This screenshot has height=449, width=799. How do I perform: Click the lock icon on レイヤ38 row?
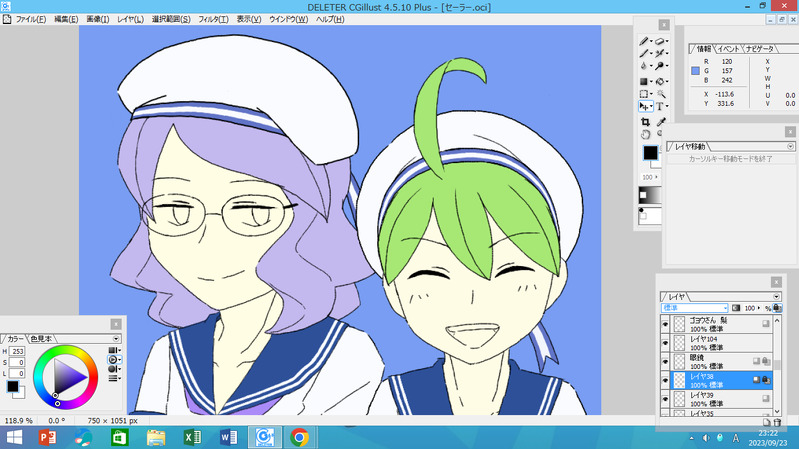pyautogui.click(x=766, y=380)
